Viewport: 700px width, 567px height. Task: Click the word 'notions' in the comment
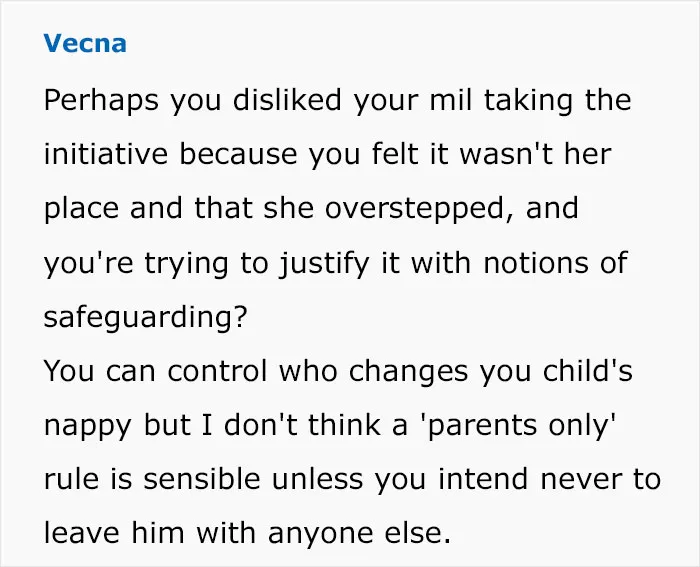click(536, 263)
